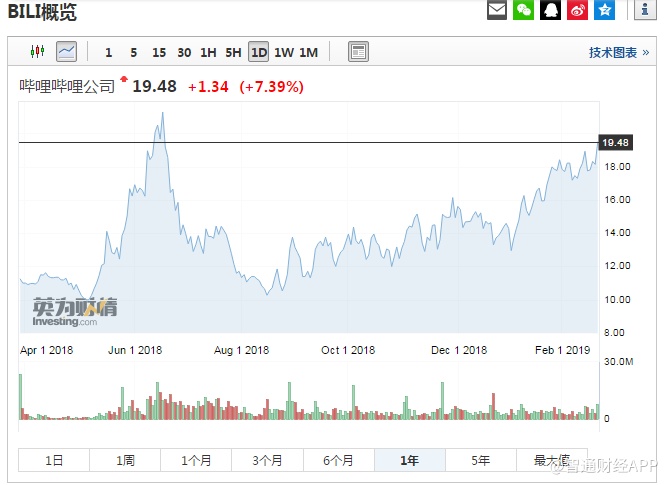The width and height of the screenshot is (668, 485).
Task: Share to Weibo with red icon
Action: tap(578, 11)
